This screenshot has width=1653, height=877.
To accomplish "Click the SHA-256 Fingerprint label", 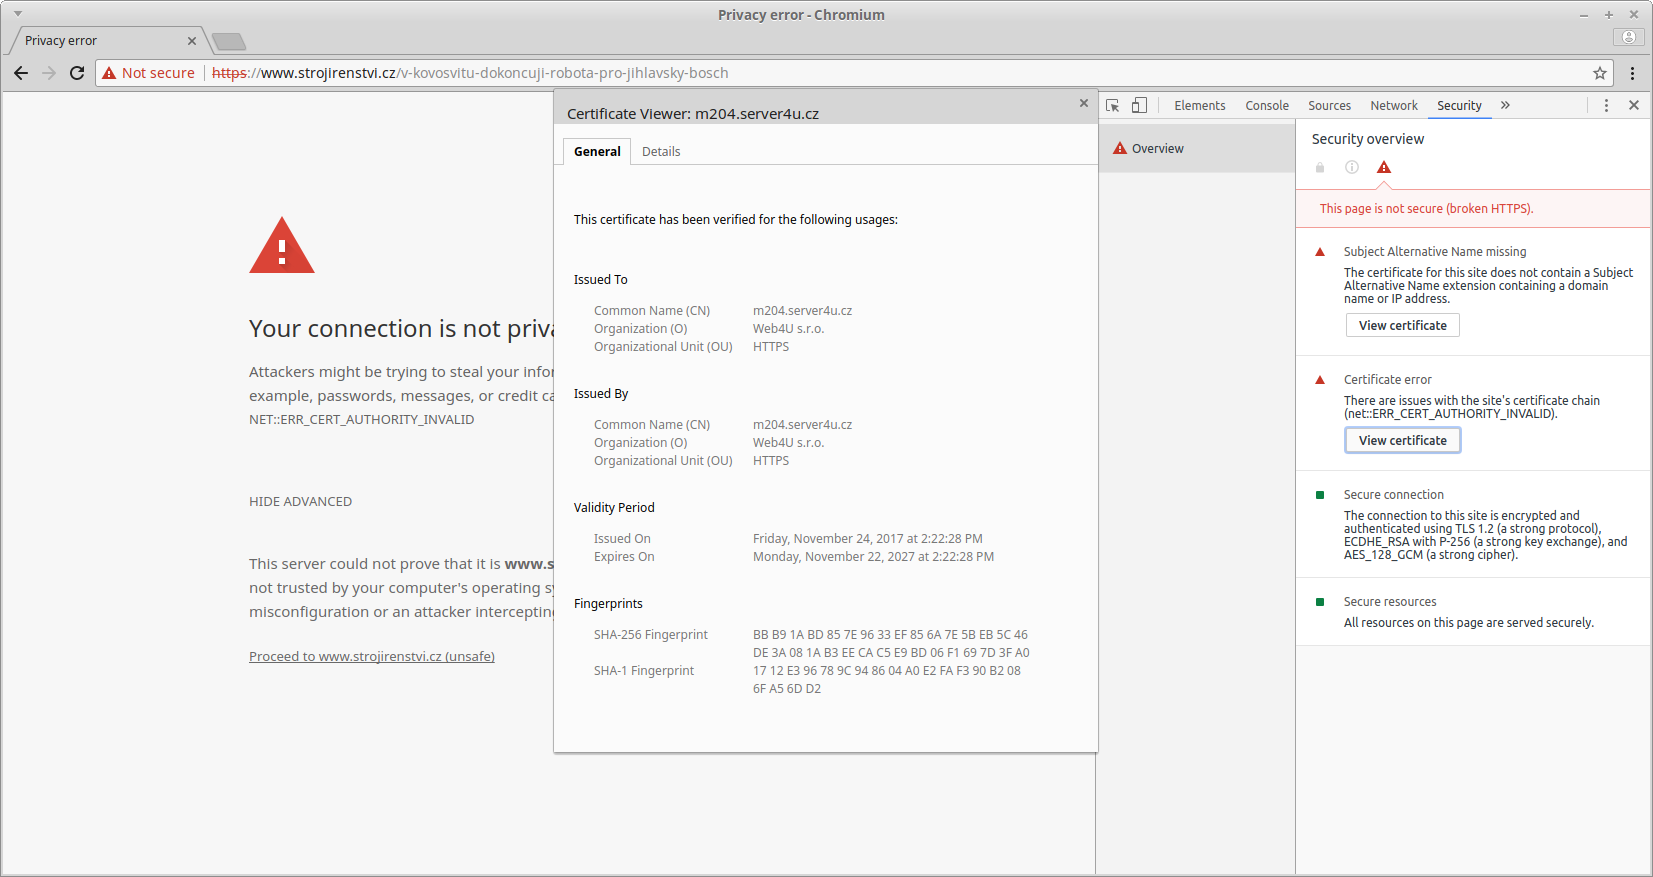I will [x=650, y=635].
